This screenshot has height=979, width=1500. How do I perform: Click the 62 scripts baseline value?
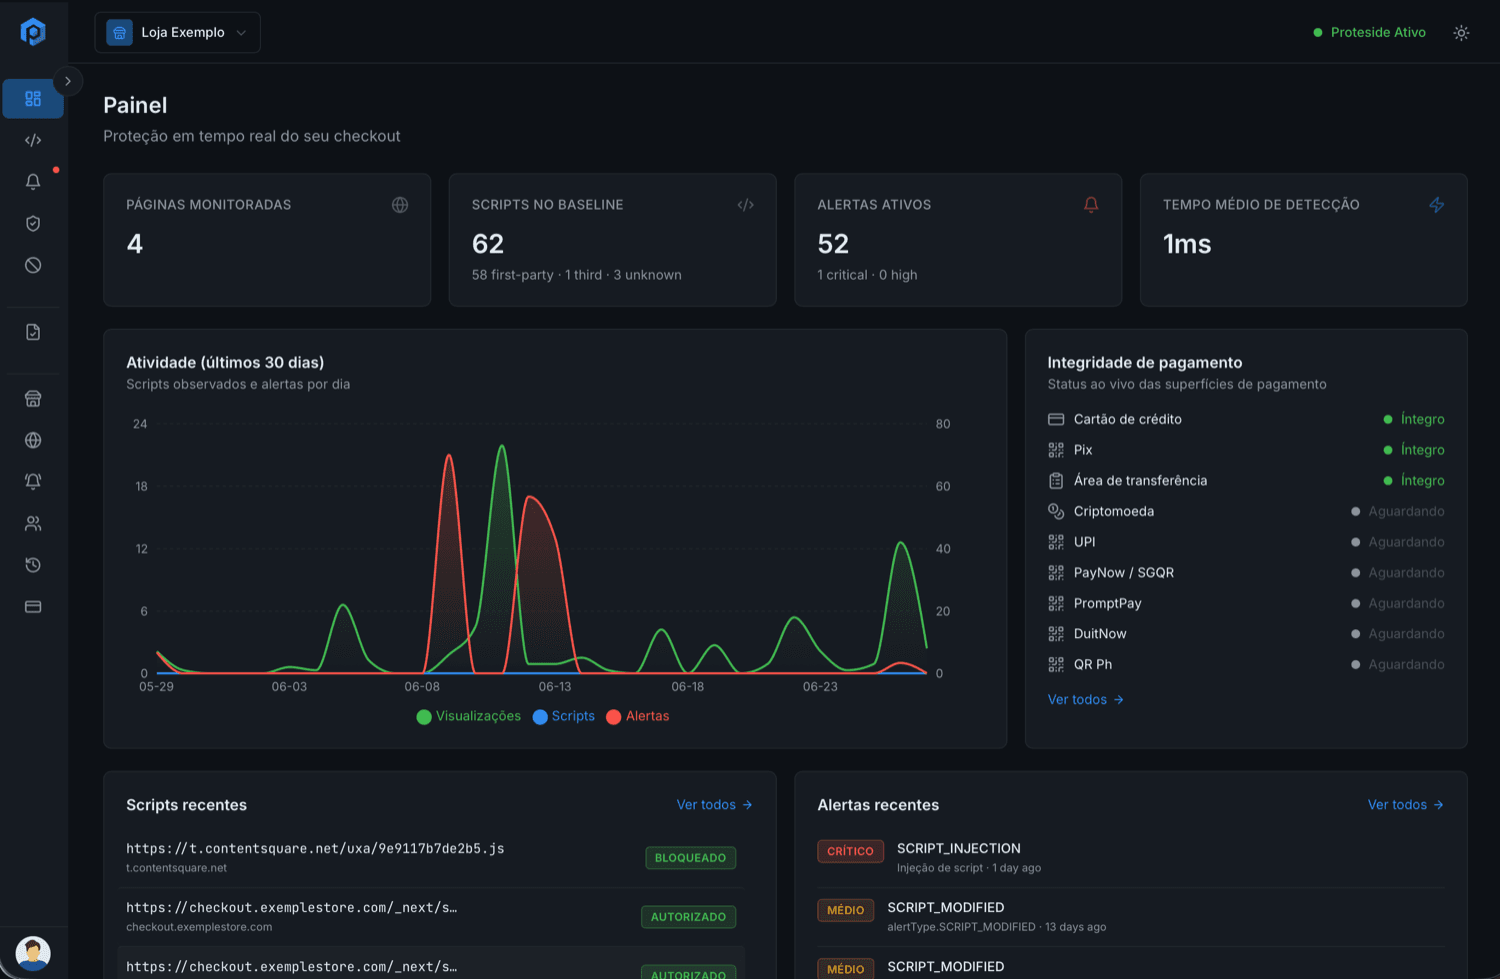[x=488, y=244]
